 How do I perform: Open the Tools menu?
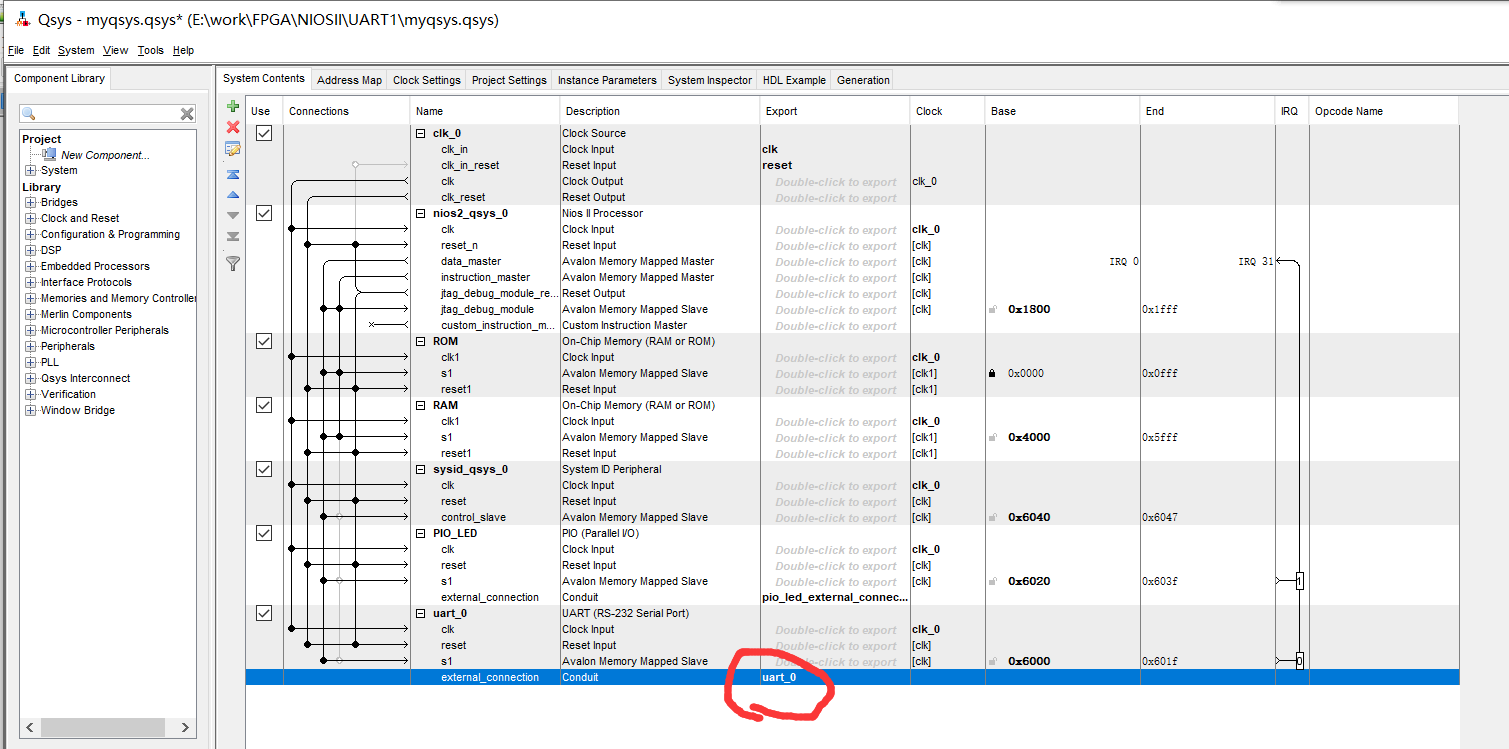(150, 50)
